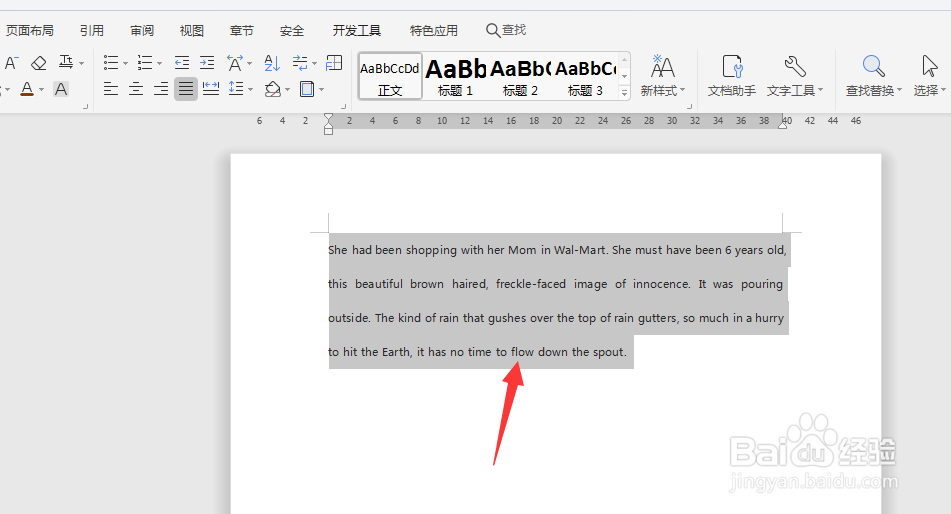Open the font color dropdown arrow
951x514 pixels.
(41, 90)
